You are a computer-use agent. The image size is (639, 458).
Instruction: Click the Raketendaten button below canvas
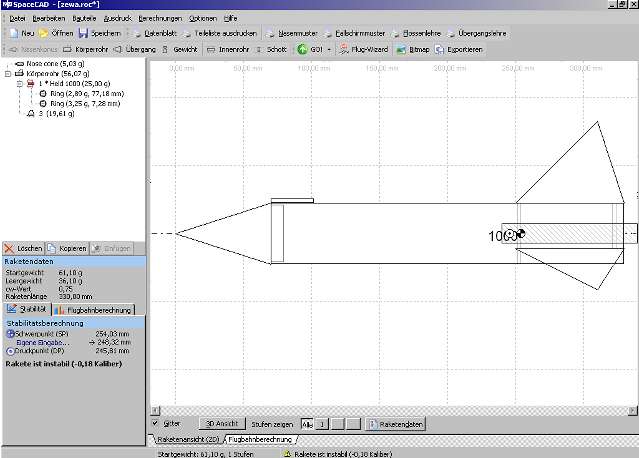(396, 424)
